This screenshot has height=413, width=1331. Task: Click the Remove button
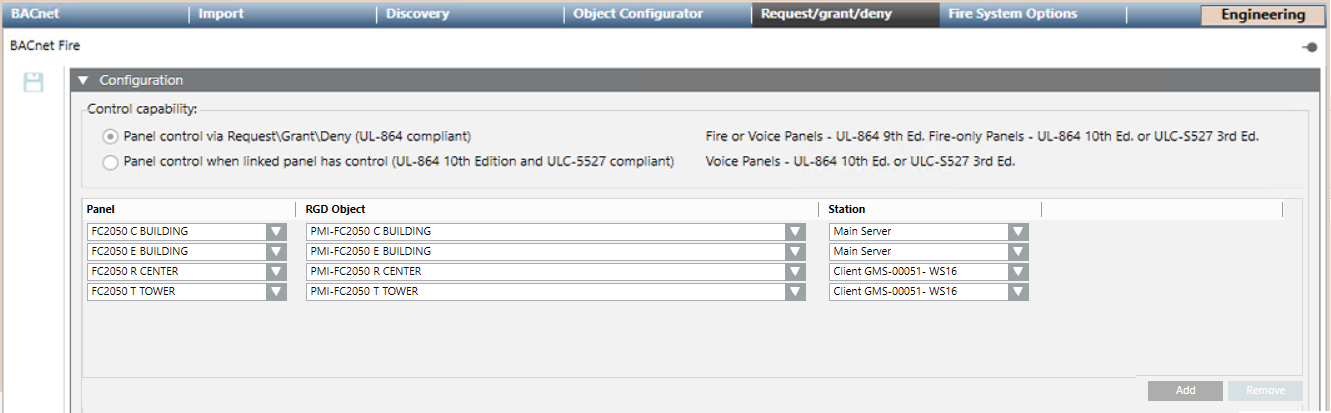(x=1265, y=391)
